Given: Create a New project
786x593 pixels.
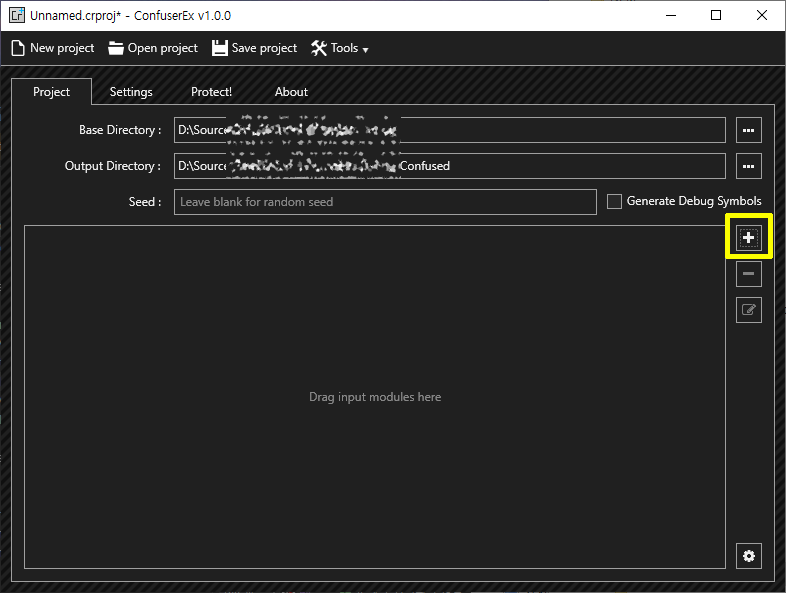Looking at the screenshot, I should click(x=53, y=48).
